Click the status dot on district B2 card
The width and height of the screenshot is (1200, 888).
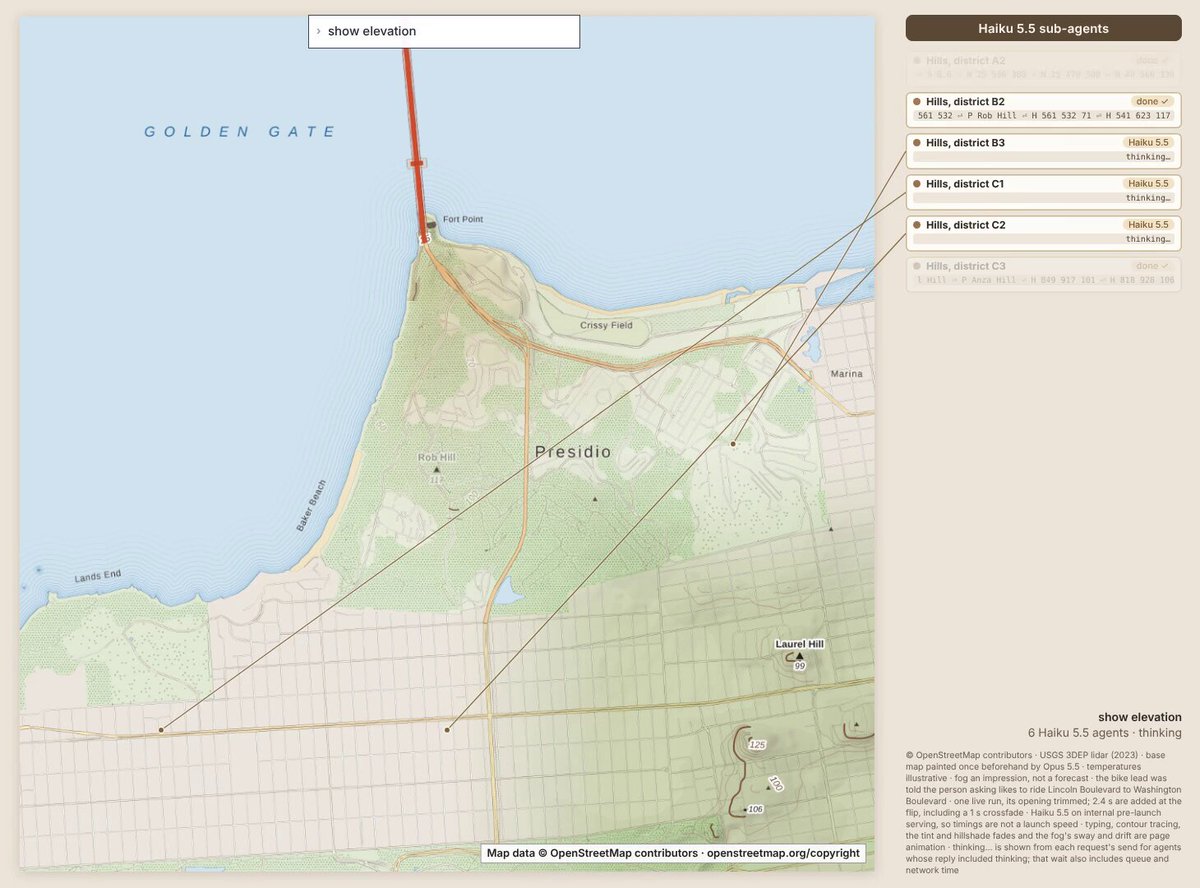917,102
